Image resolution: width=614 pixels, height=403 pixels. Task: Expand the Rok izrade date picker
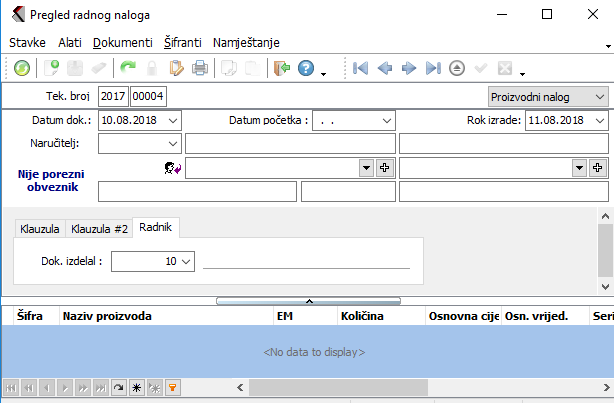click(x=597, y=120)
